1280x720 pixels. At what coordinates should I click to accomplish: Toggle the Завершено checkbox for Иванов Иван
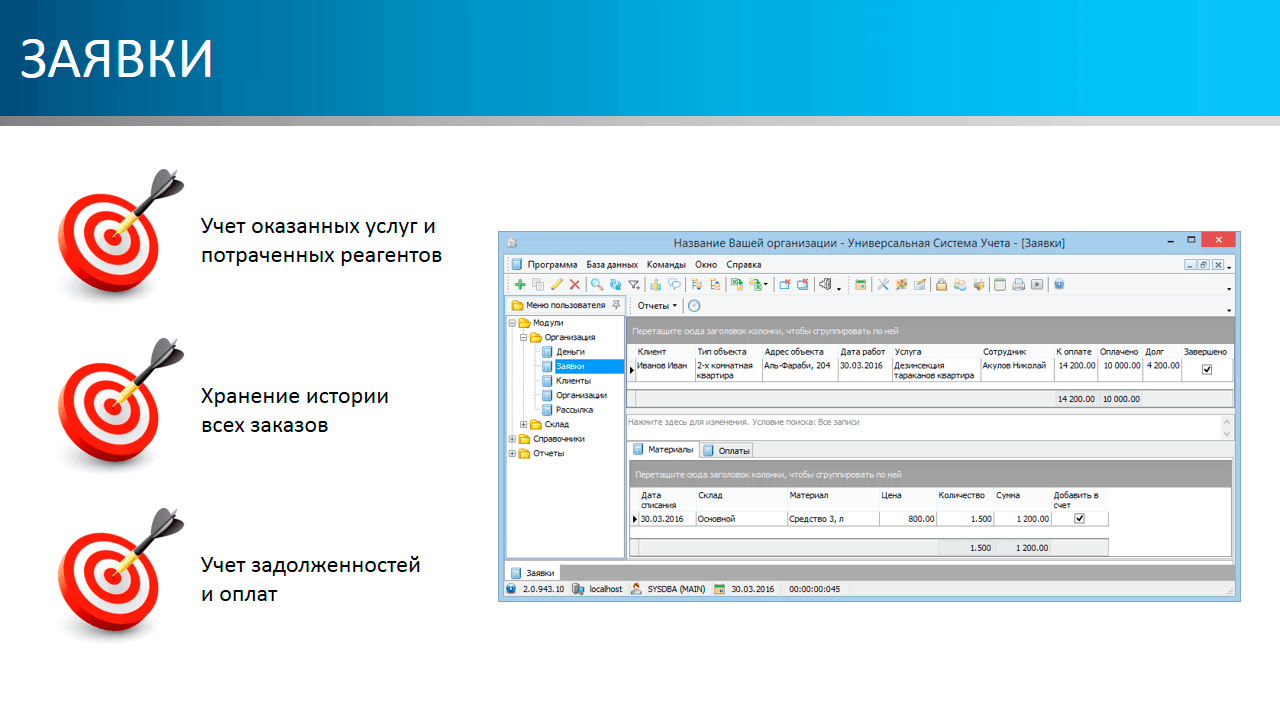point(1206,369)
